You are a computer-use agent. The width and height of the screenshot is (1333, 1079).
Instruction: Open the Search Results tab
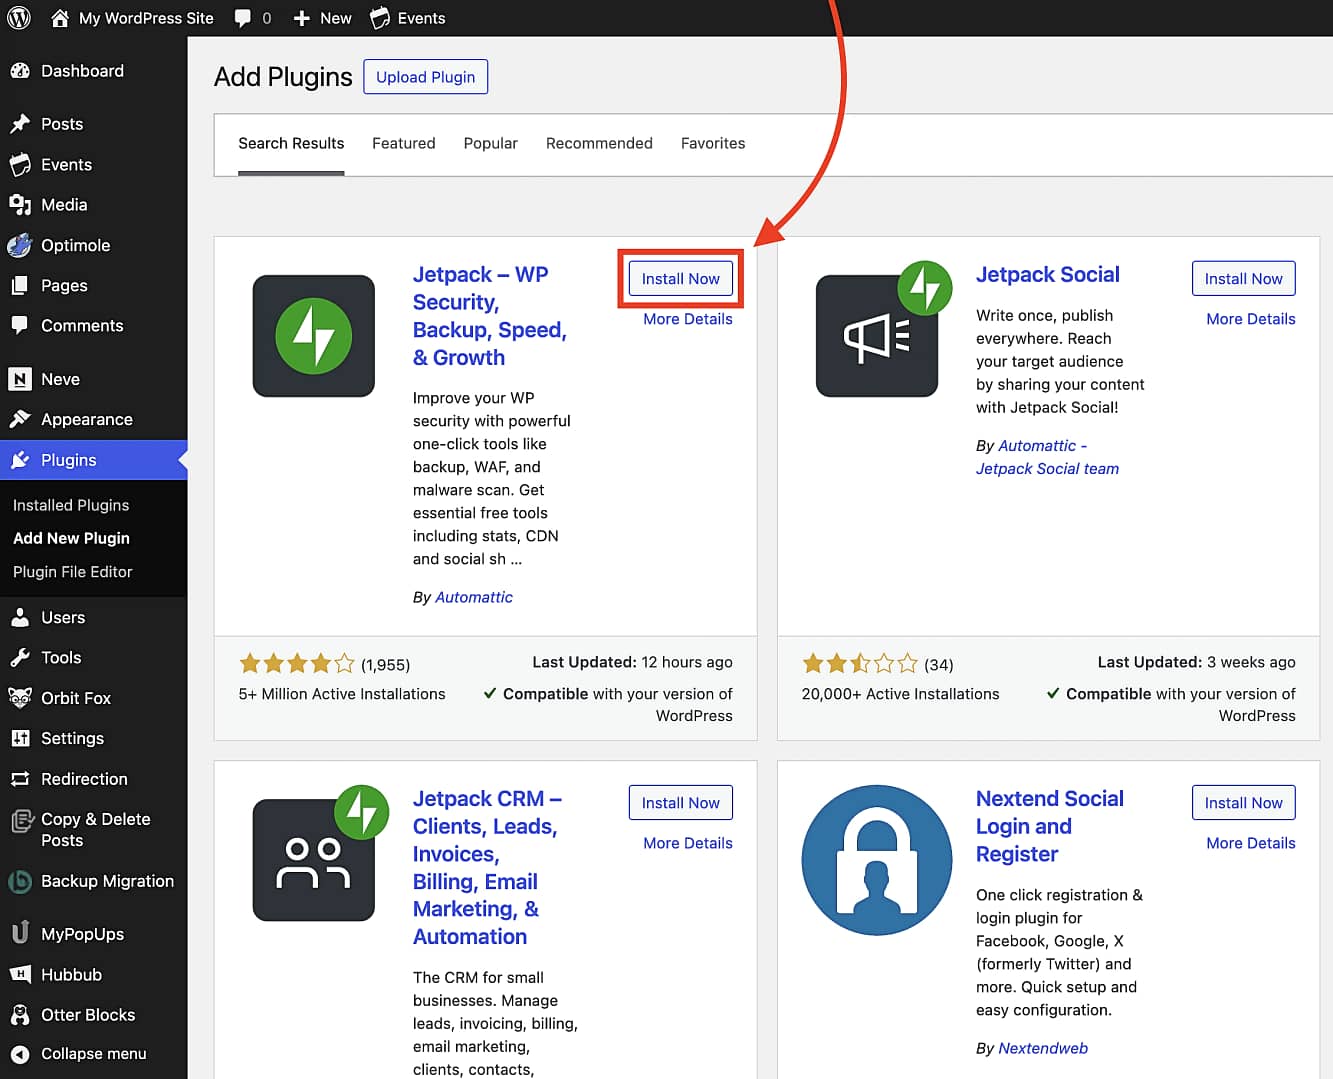pos(291,144)
